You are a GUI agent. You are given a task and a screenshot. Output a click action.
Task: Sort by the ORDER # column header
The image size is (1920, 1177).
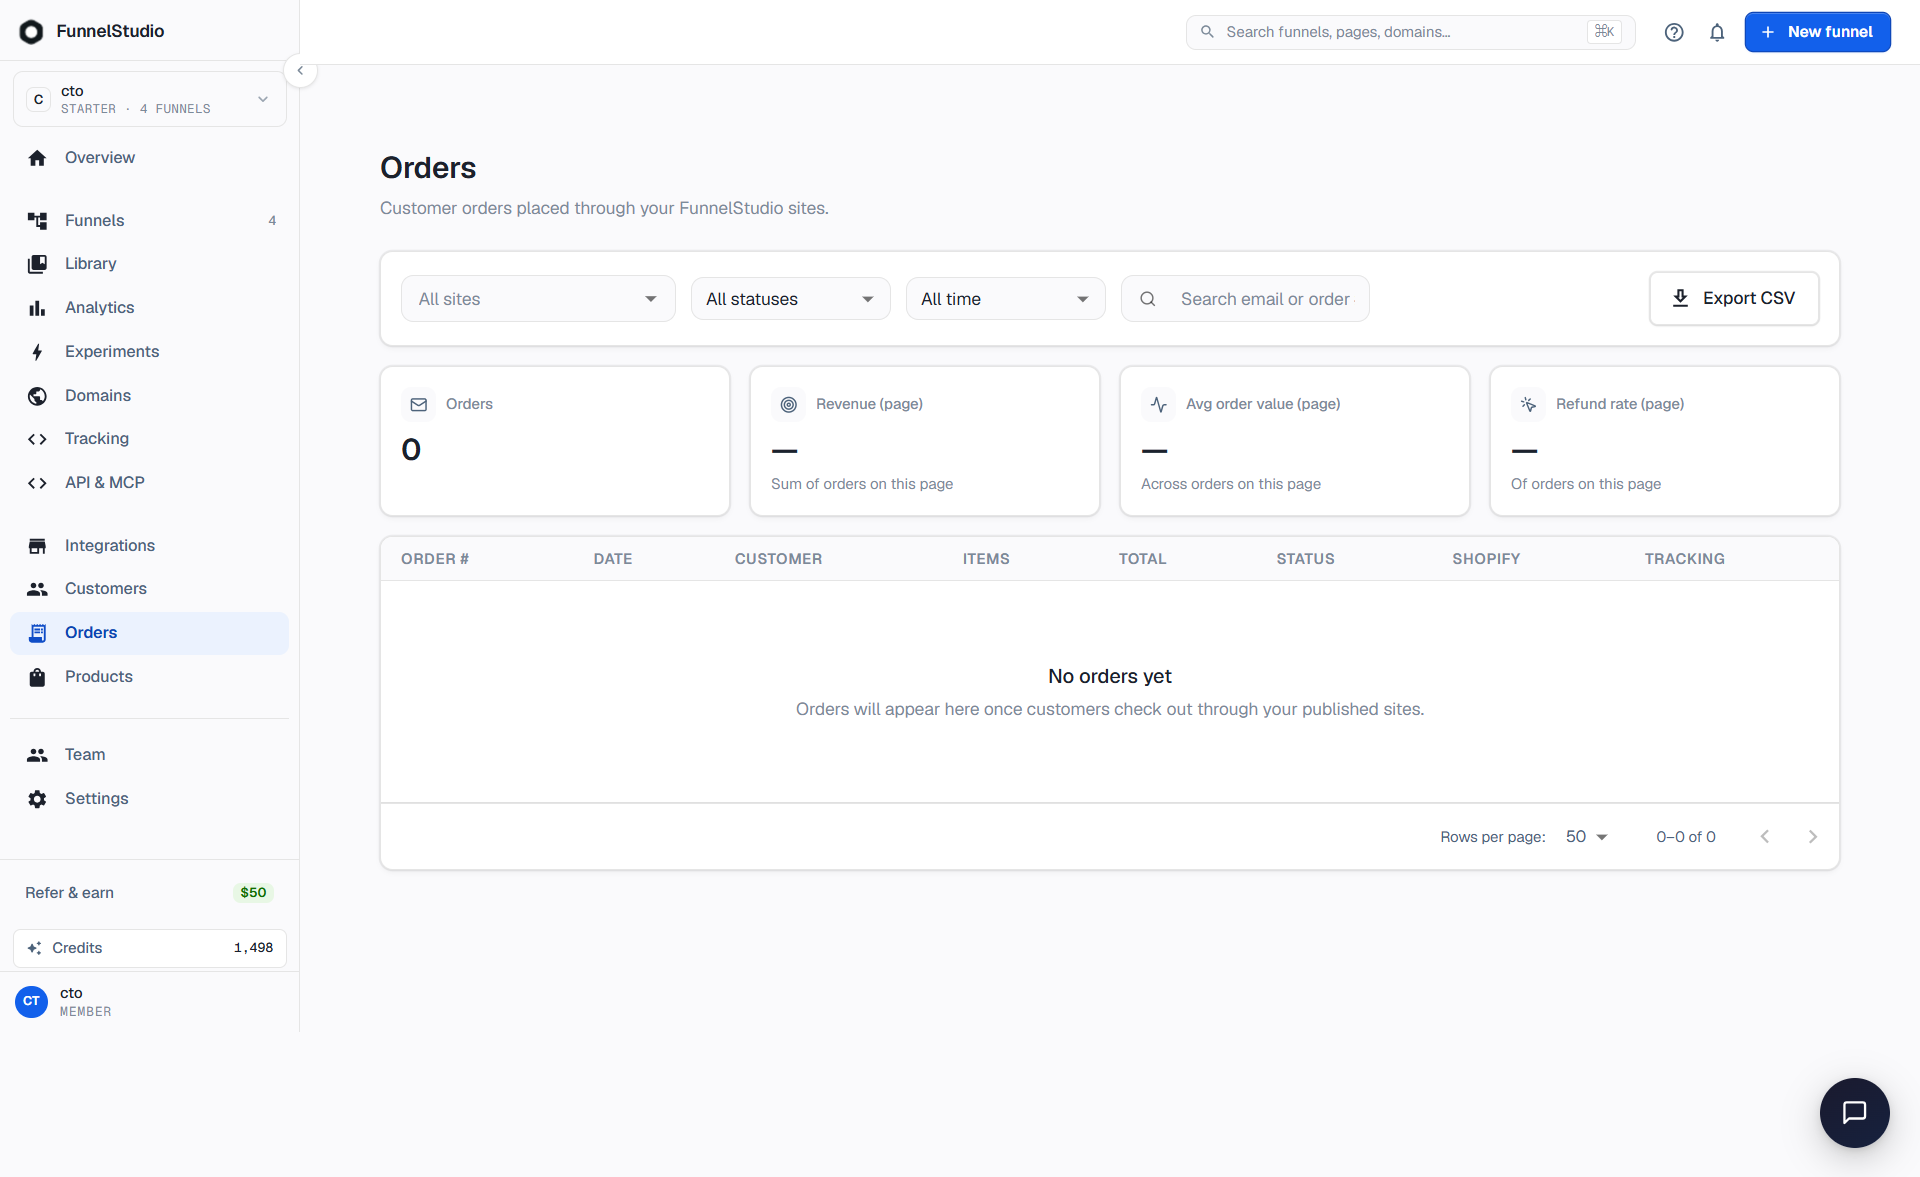click(x=435, y=559)
